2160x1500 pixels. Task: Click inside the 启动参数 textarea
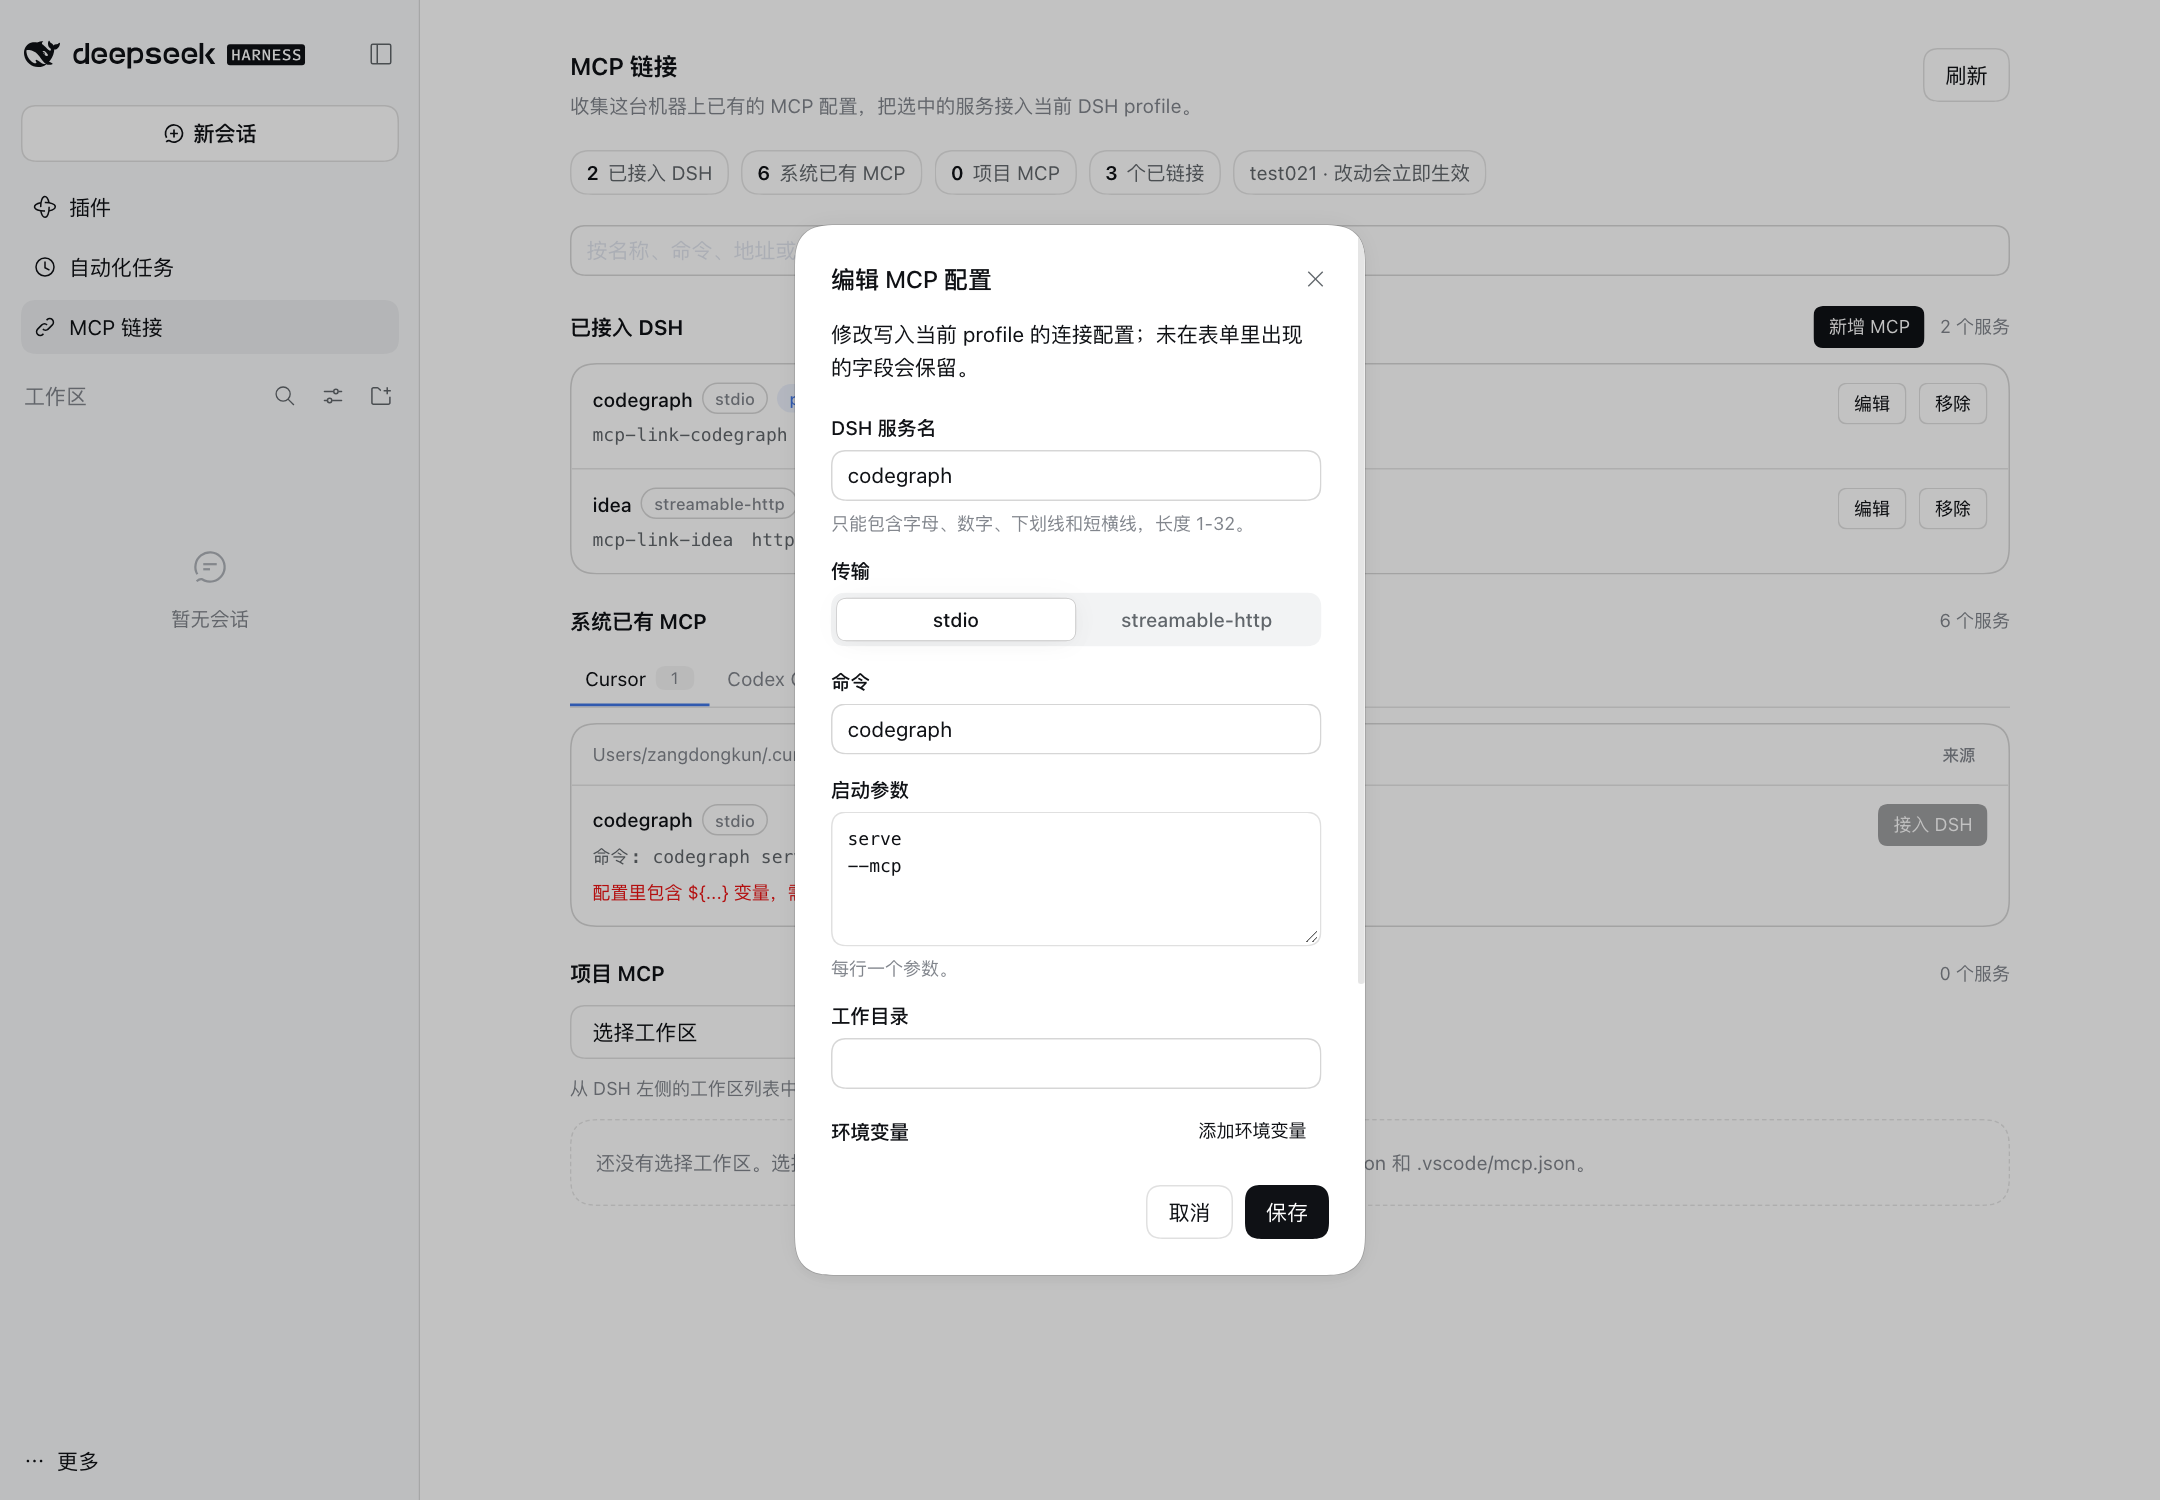click(1075, 879)
